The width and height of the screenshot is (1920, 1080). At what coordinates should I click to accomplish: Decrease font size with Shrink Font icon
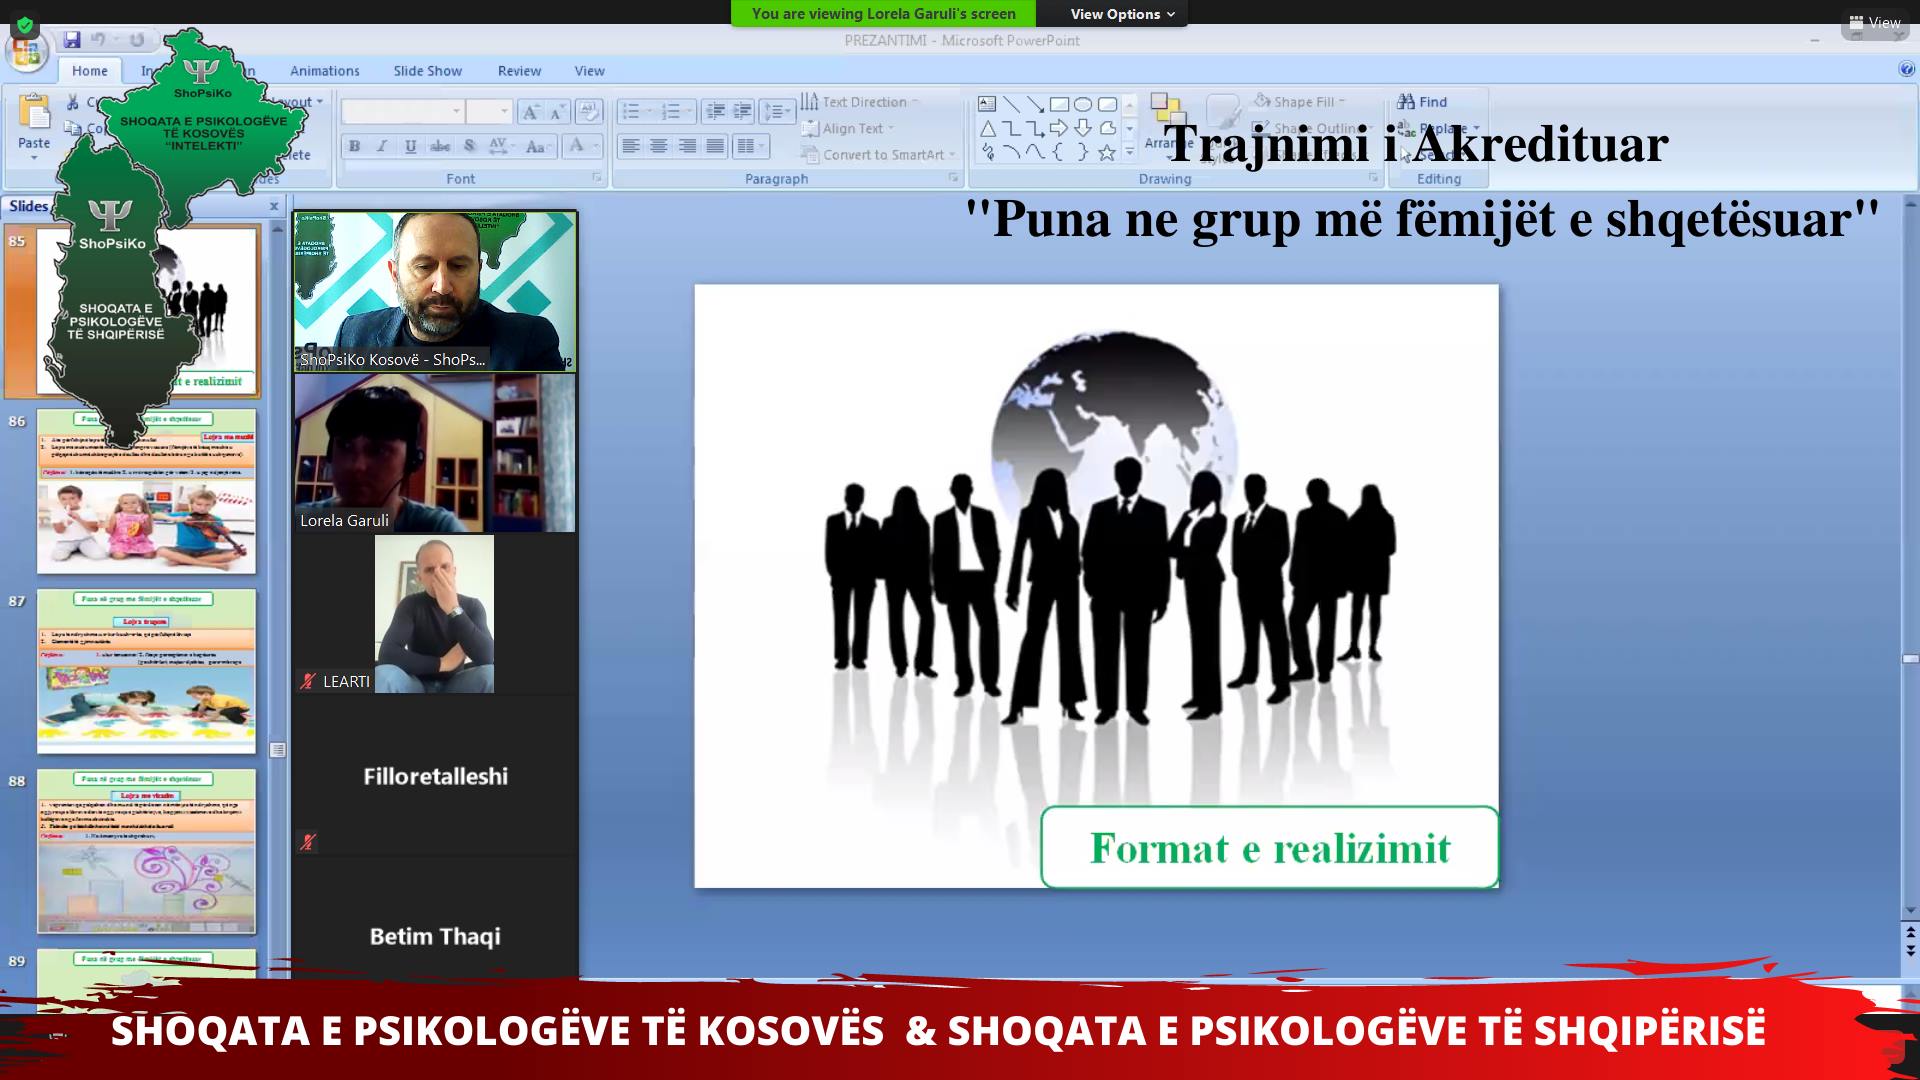coord(556,112)
